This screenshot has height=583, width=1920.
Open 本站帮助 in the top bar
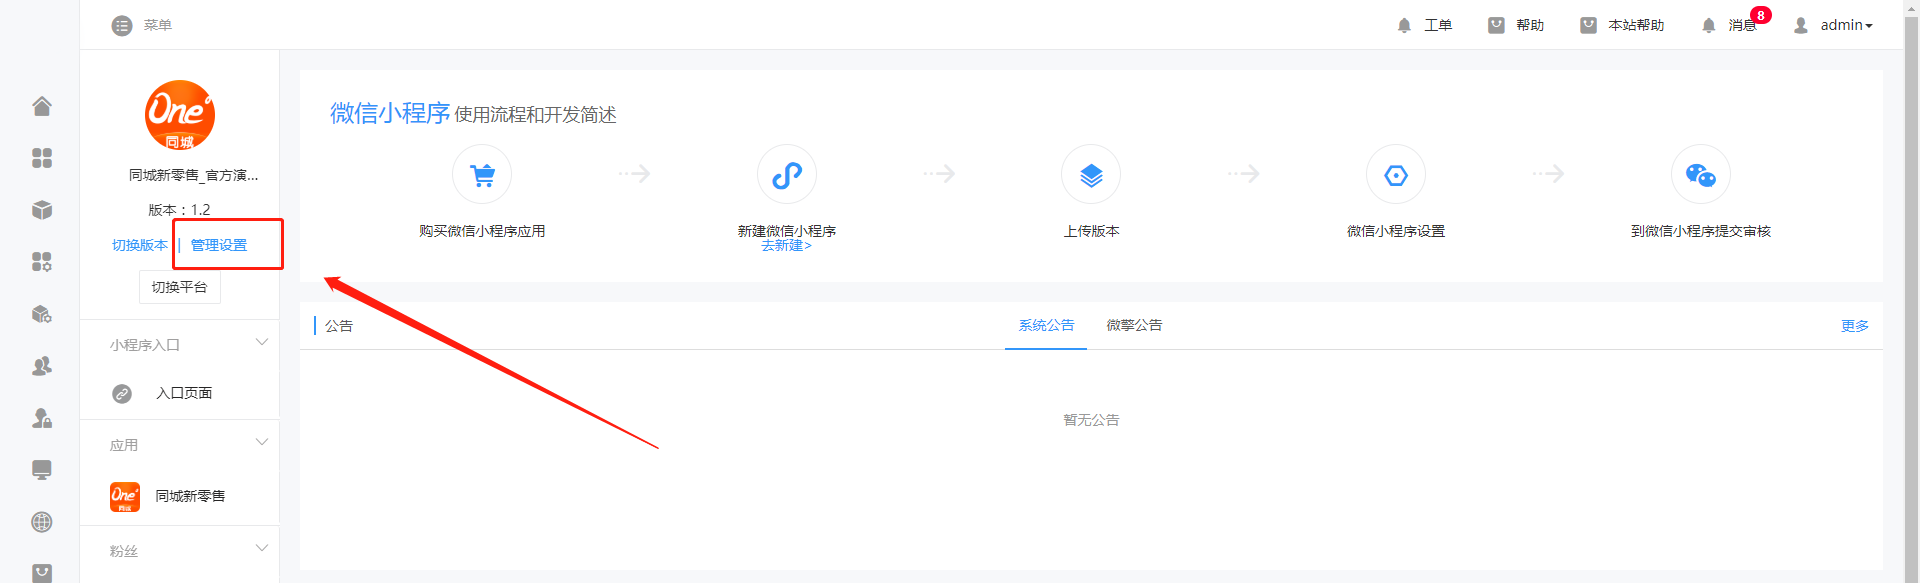1636,25
